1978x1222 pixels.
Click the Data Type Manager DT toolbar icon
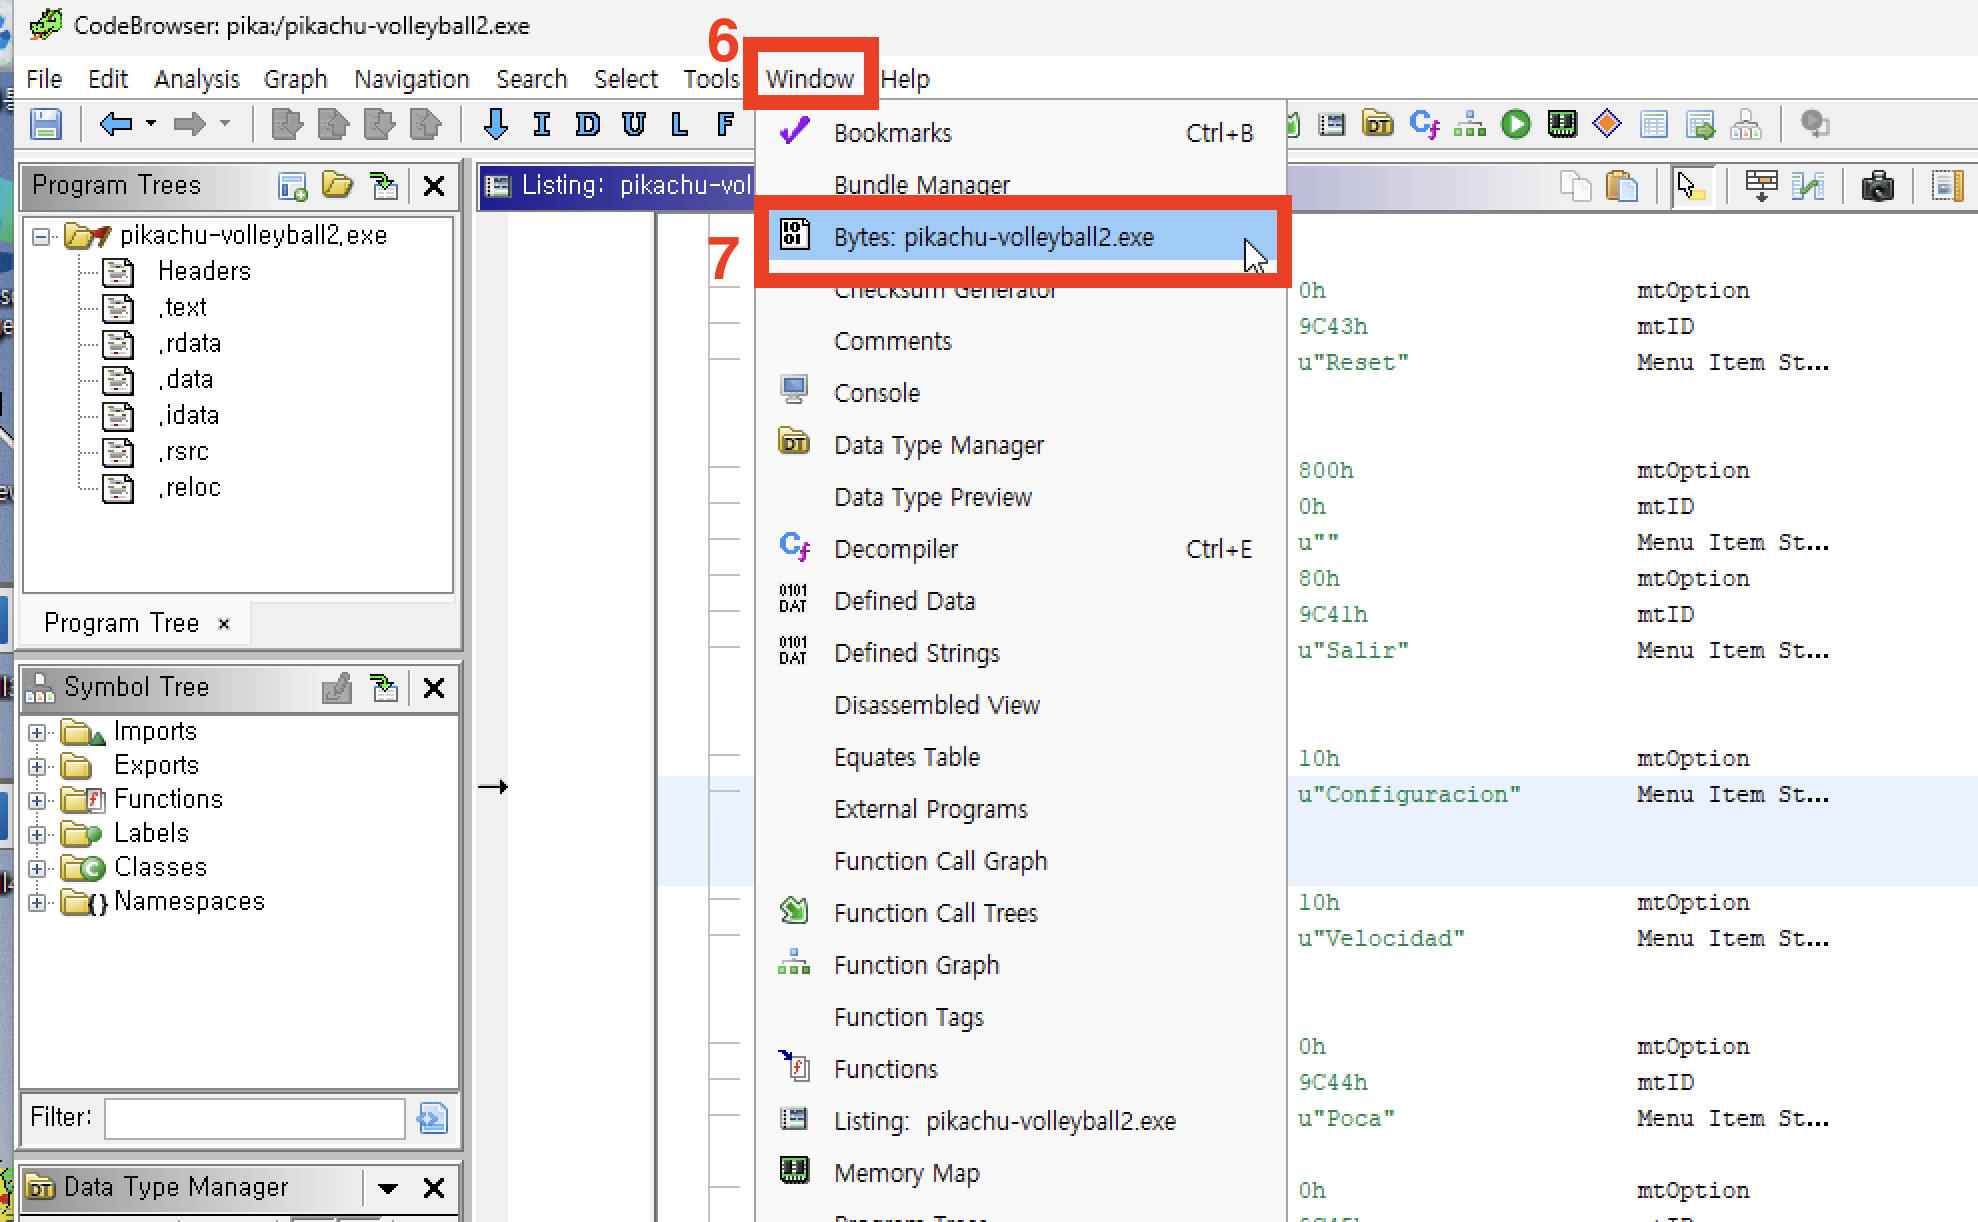(1378, 125)
